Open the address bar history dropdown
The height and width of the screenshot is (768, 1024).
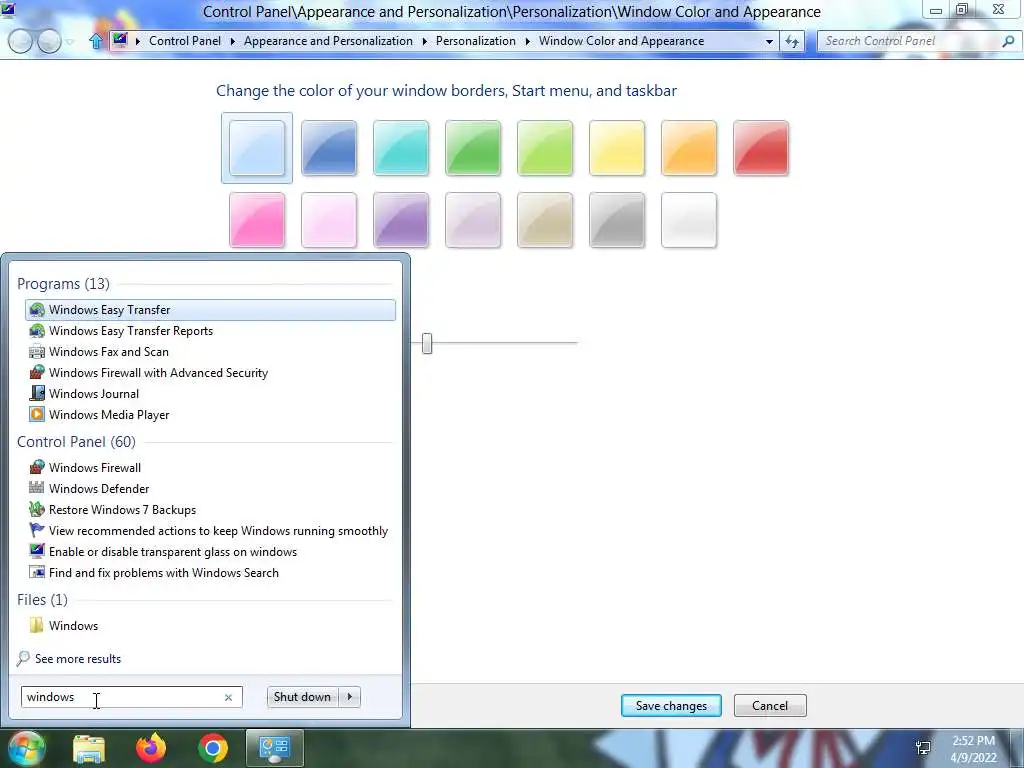click(x=769, y=41)
